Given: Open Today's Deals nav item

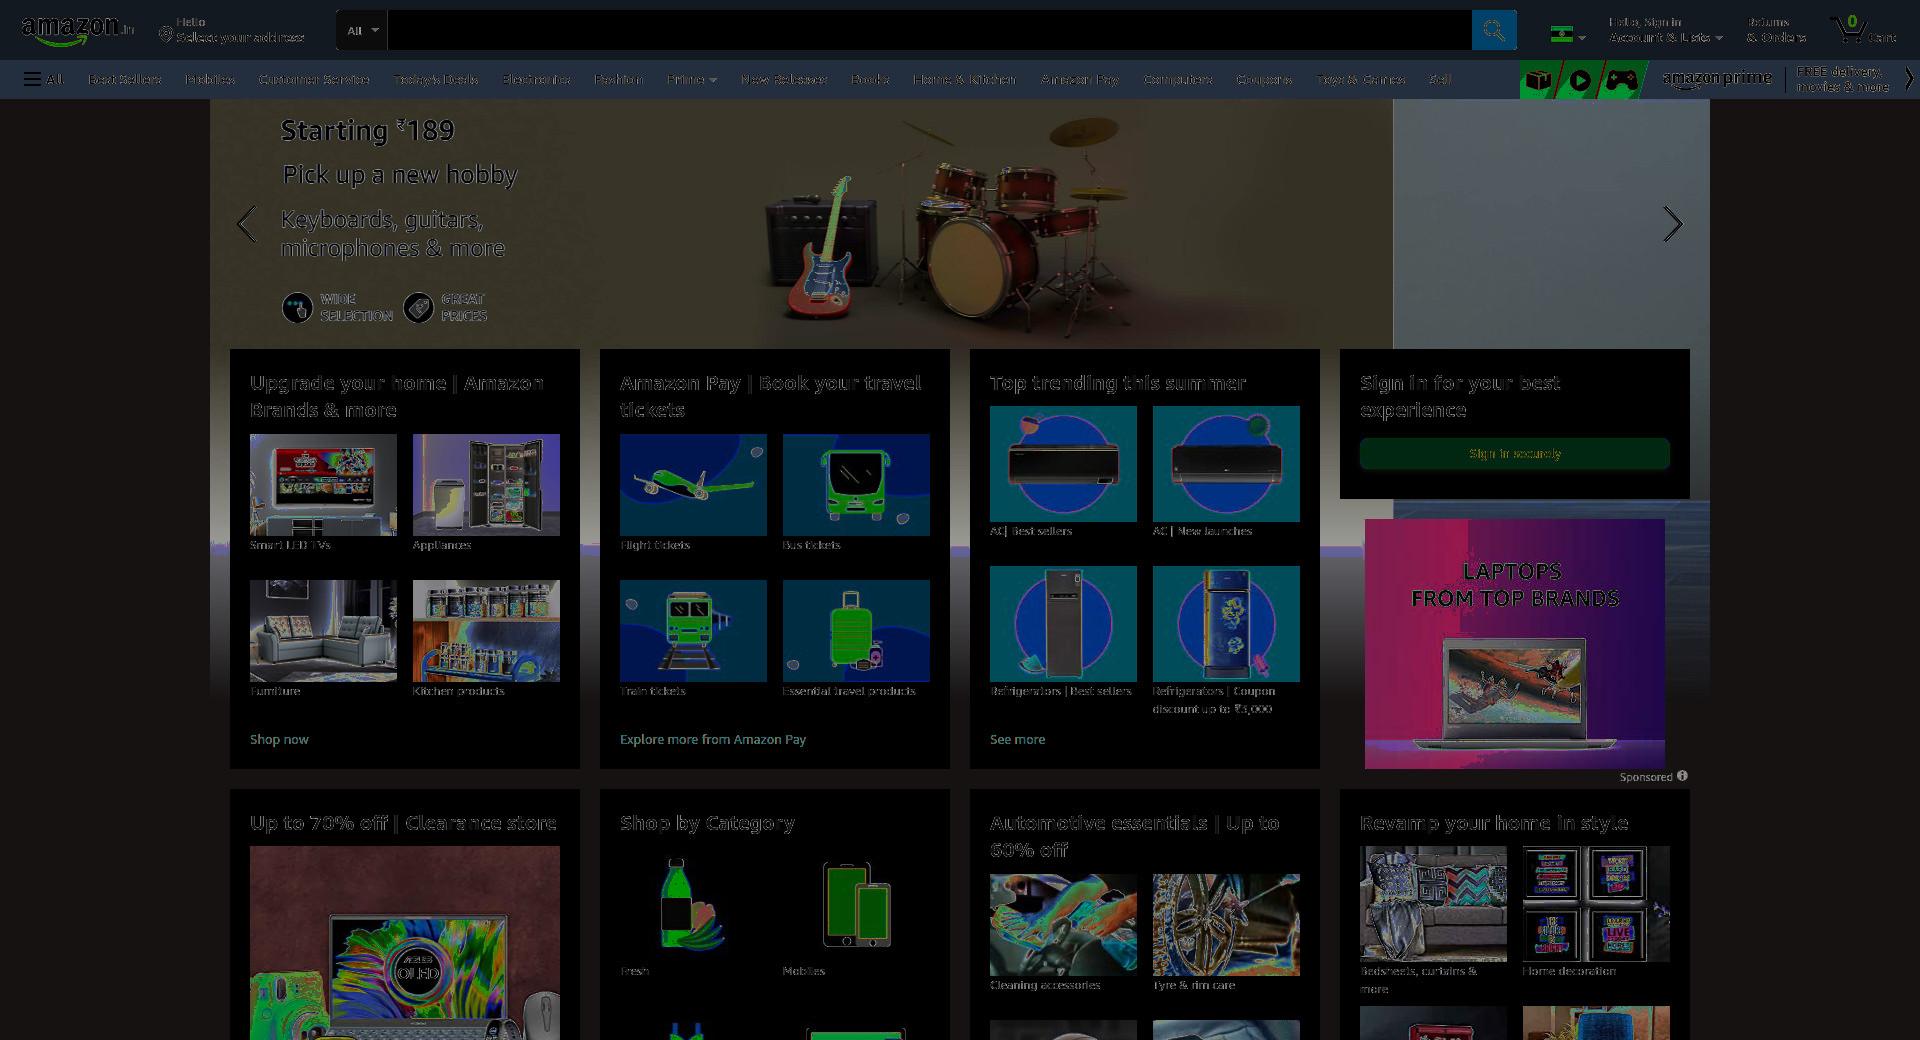Looking at the screenshot, I should (435, 79).
